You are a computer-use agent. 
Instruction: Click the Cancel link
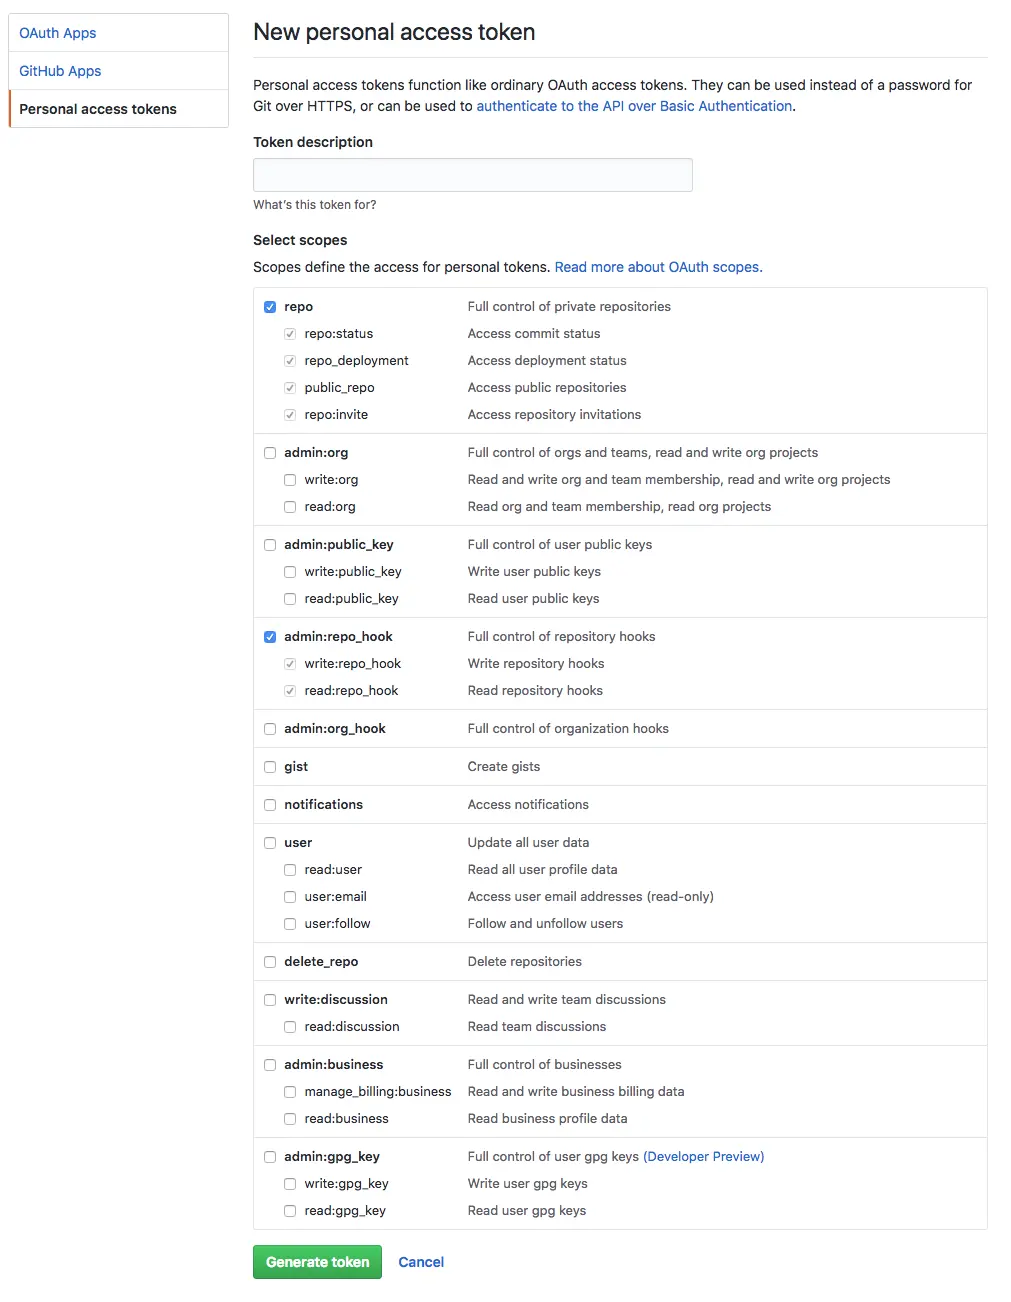click(x=421, y=1262)
